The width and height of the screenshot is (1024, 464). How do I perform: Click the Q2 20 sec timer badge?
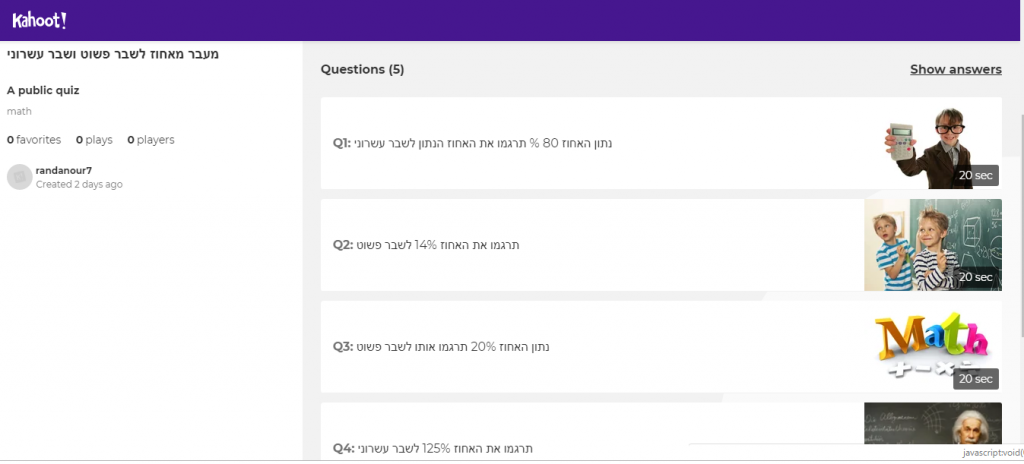[x=975, y=277]
